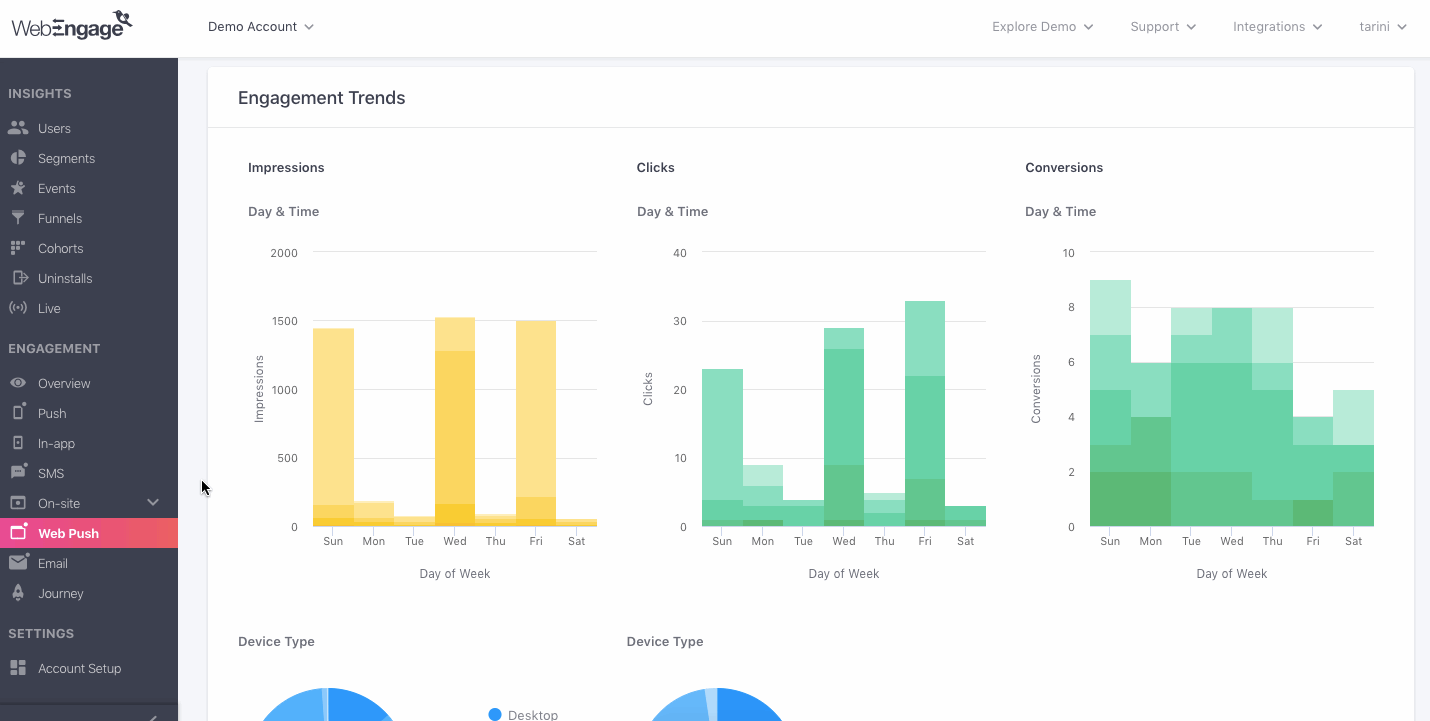Open Cohorts in the sidebar
The width and height of the screenshot is (1430, 721).
point(61,248)
